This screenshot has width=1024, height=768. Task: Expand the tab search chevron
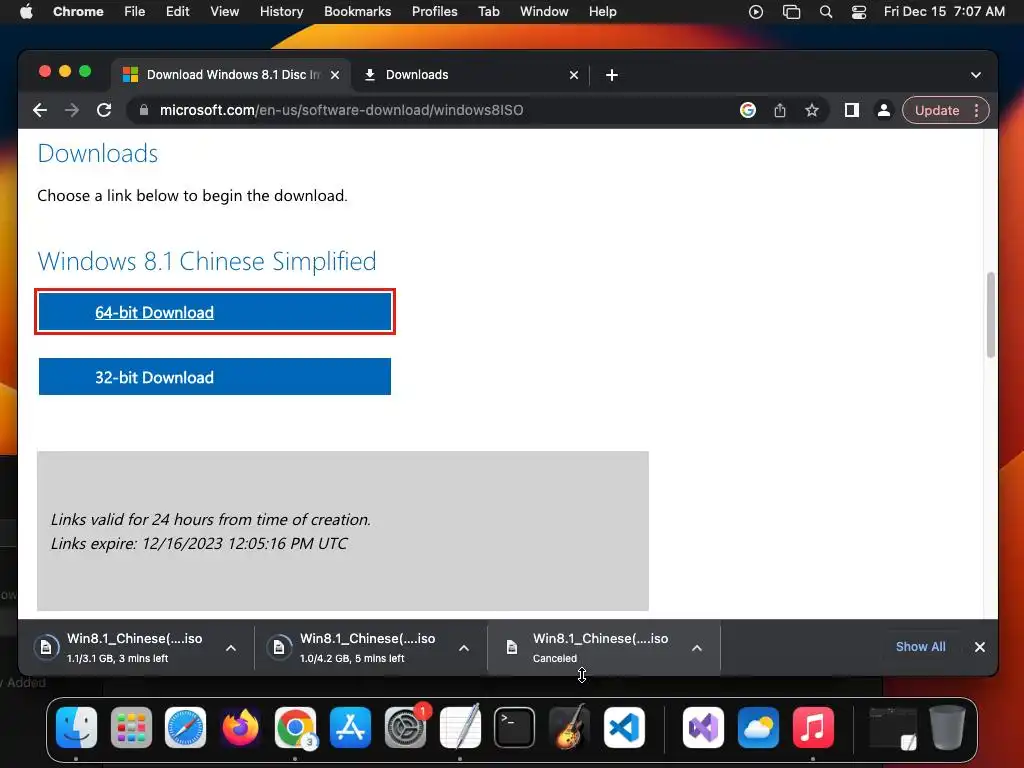(x=976, y=75)
